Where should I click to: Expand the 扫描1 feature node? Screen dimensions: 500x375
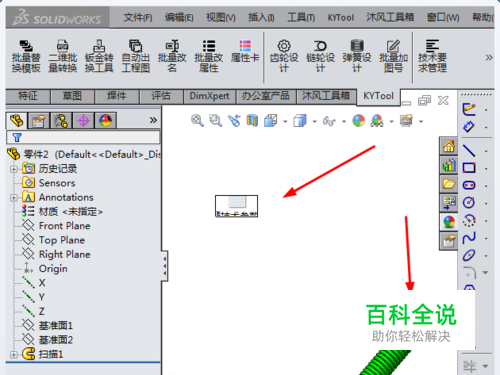14,355
